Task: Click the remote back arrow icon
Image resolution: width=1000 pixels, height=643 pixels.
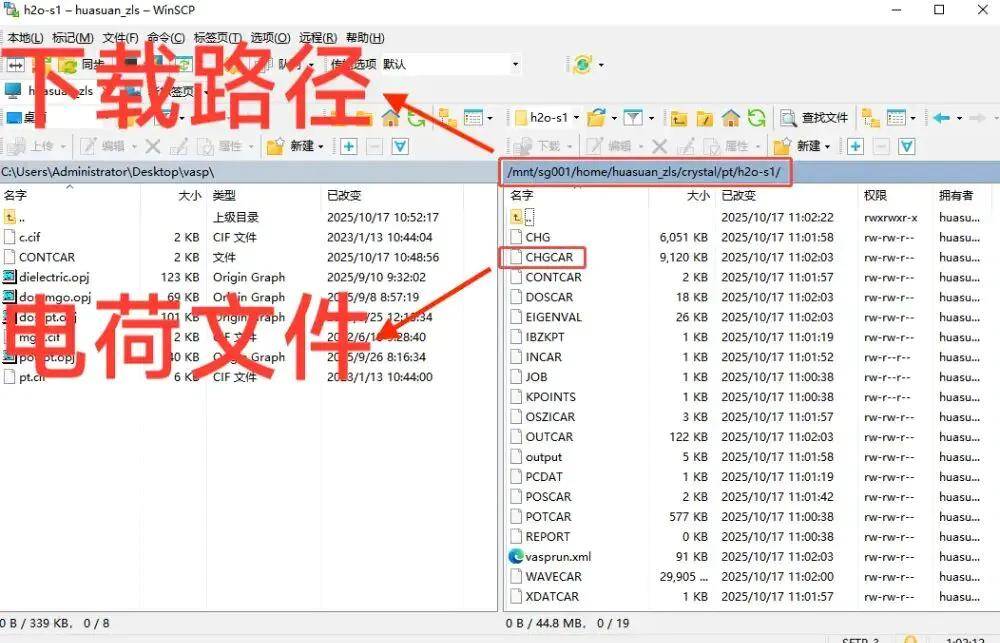Action: point(941,118)
